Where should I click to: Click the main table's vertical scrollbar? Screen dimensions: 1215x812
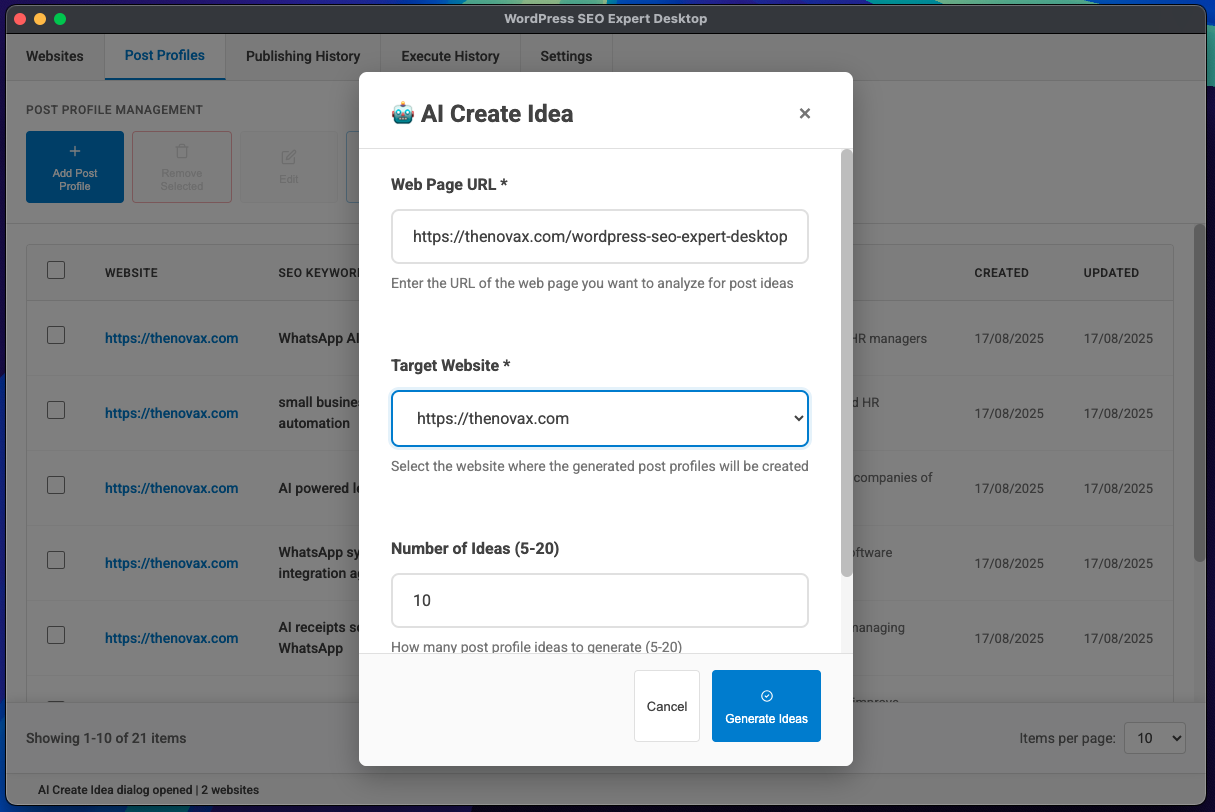click(x=1199, y=392)
